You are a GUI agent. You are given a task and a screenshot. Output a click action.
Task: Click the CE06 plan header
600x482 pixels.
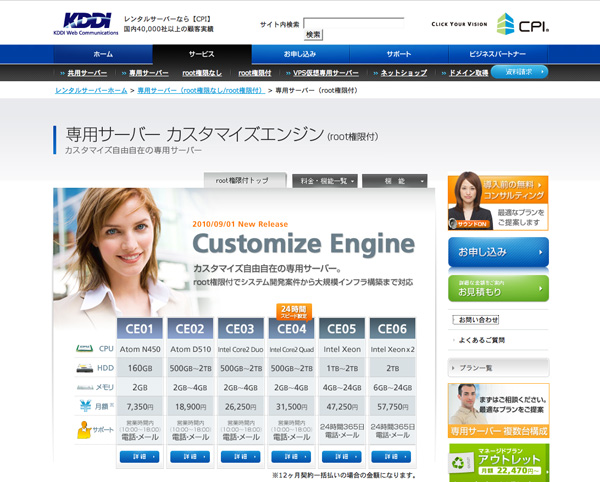(x=392, y=329)
